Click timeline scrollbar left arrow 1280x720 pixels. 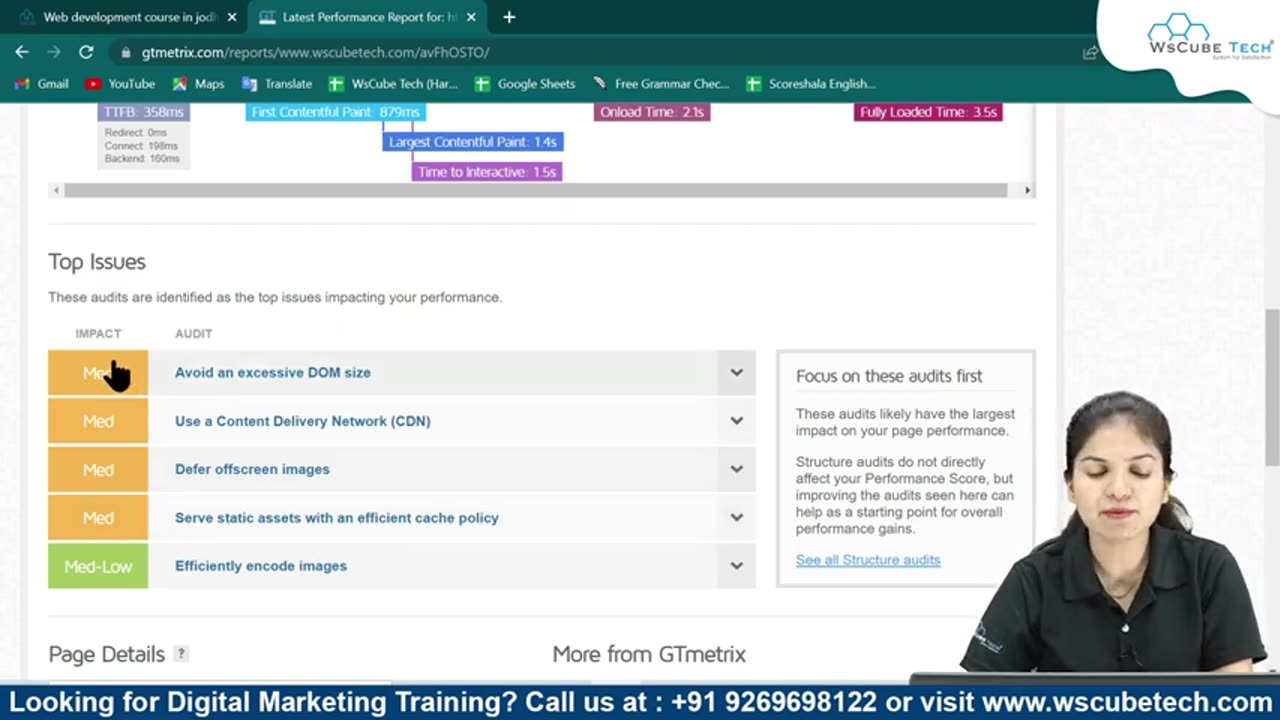tap(56, 190)
